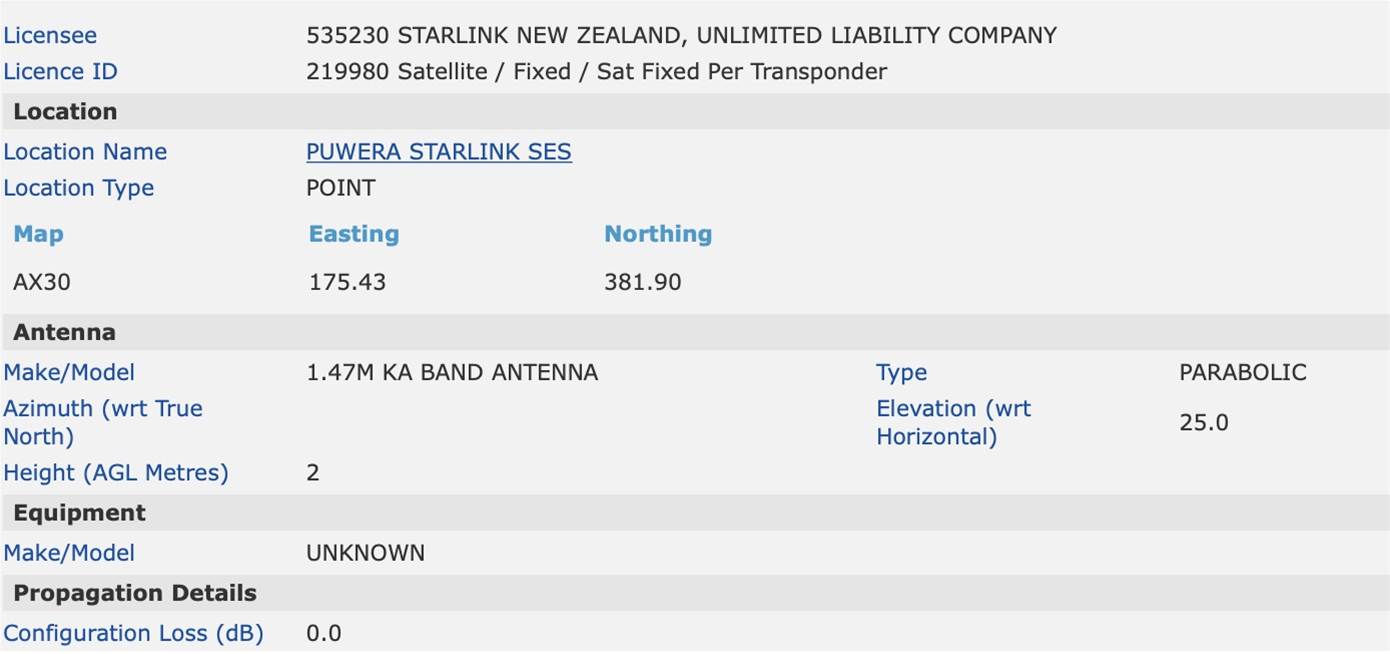Click the Elevation (wrt Horizontal) label
Image resolution: width=1390 pixels, height=654 pixels.
(x=953, y=422)
